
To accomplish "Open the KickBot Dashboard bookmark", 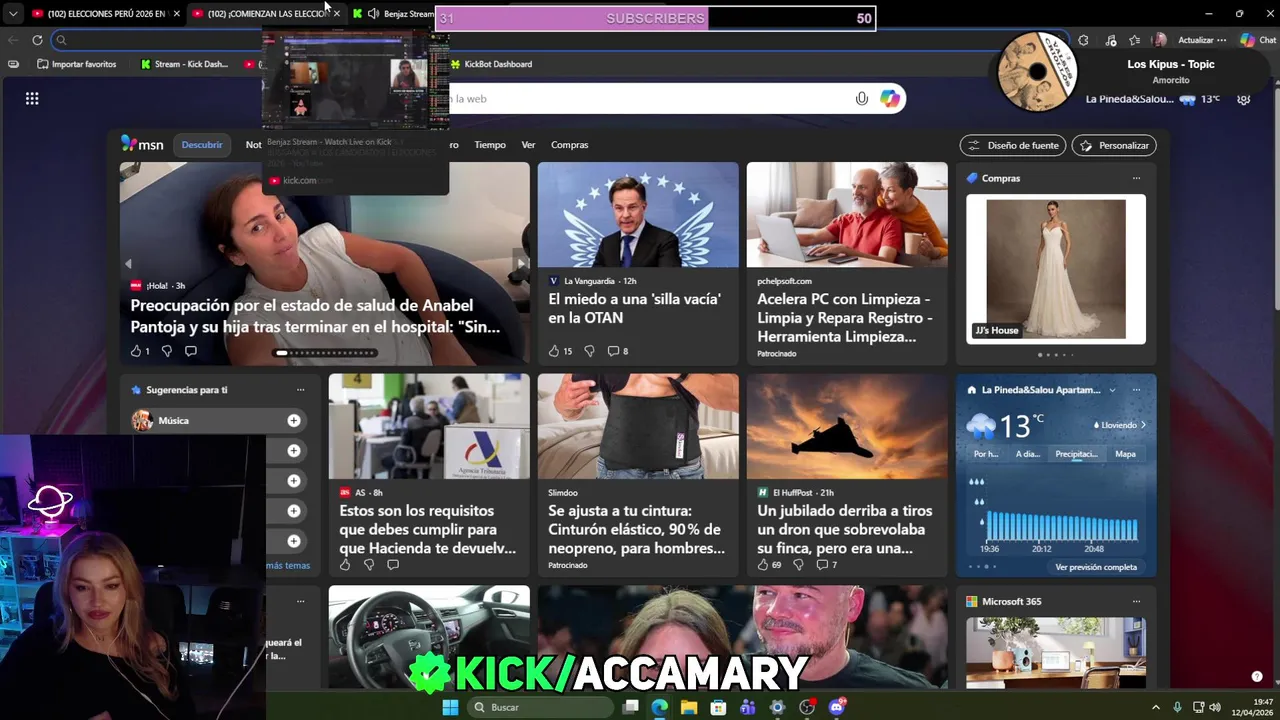I will 491,64.
